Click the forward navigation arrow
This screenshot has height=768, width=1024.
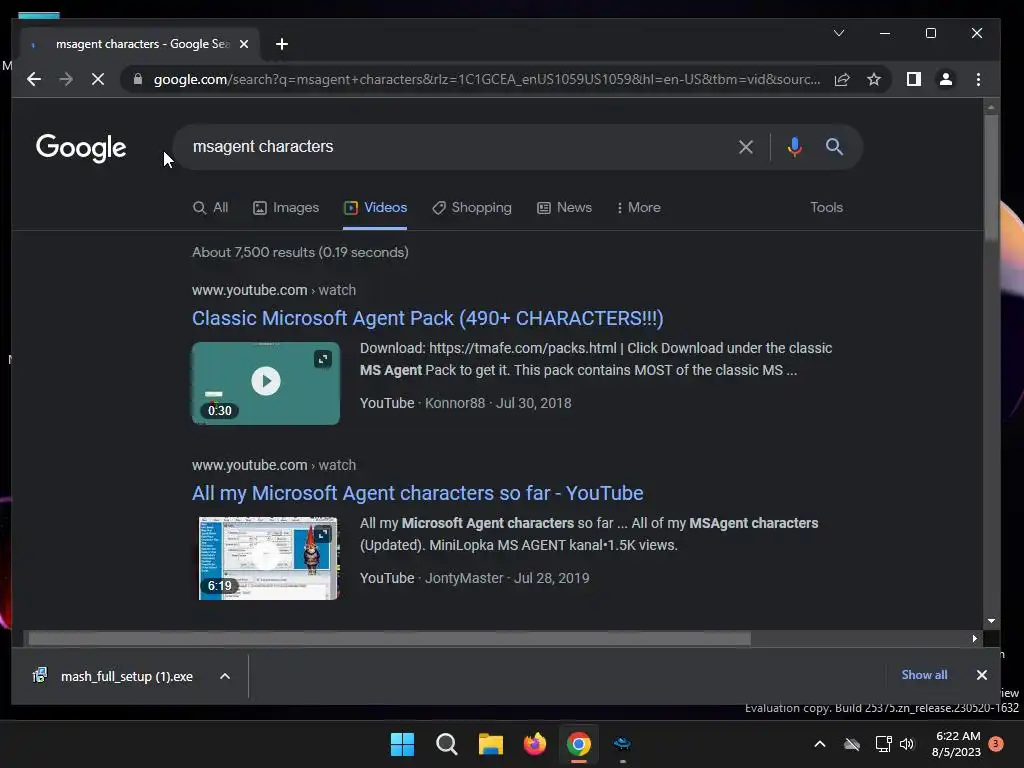pos(66,80)
